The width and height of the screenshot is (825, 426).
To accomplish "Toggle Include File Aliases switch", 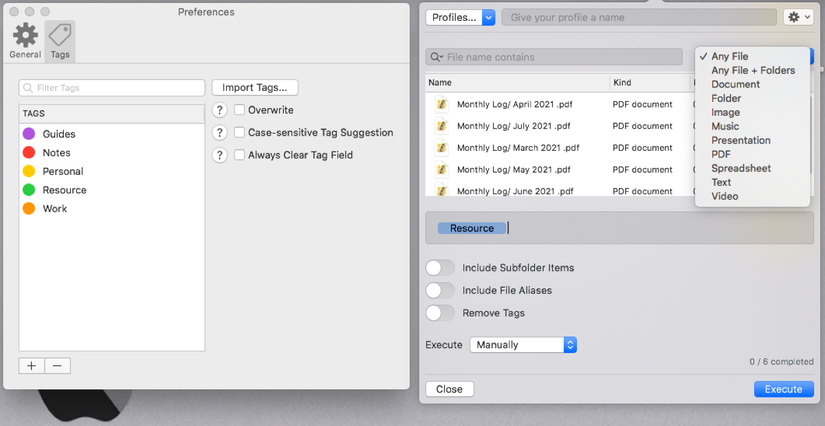I will click(x=440, y=290).
